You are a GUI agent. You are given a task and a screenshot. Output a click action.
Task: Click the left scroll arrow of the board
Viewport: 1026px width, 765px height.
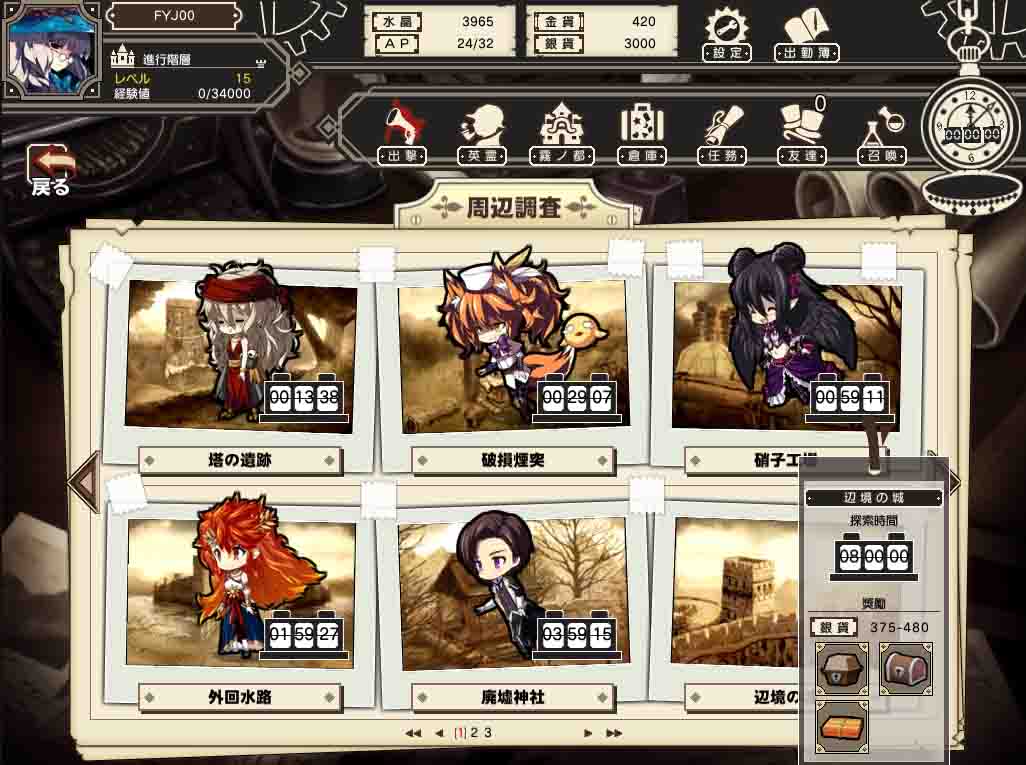pos(84,482)
